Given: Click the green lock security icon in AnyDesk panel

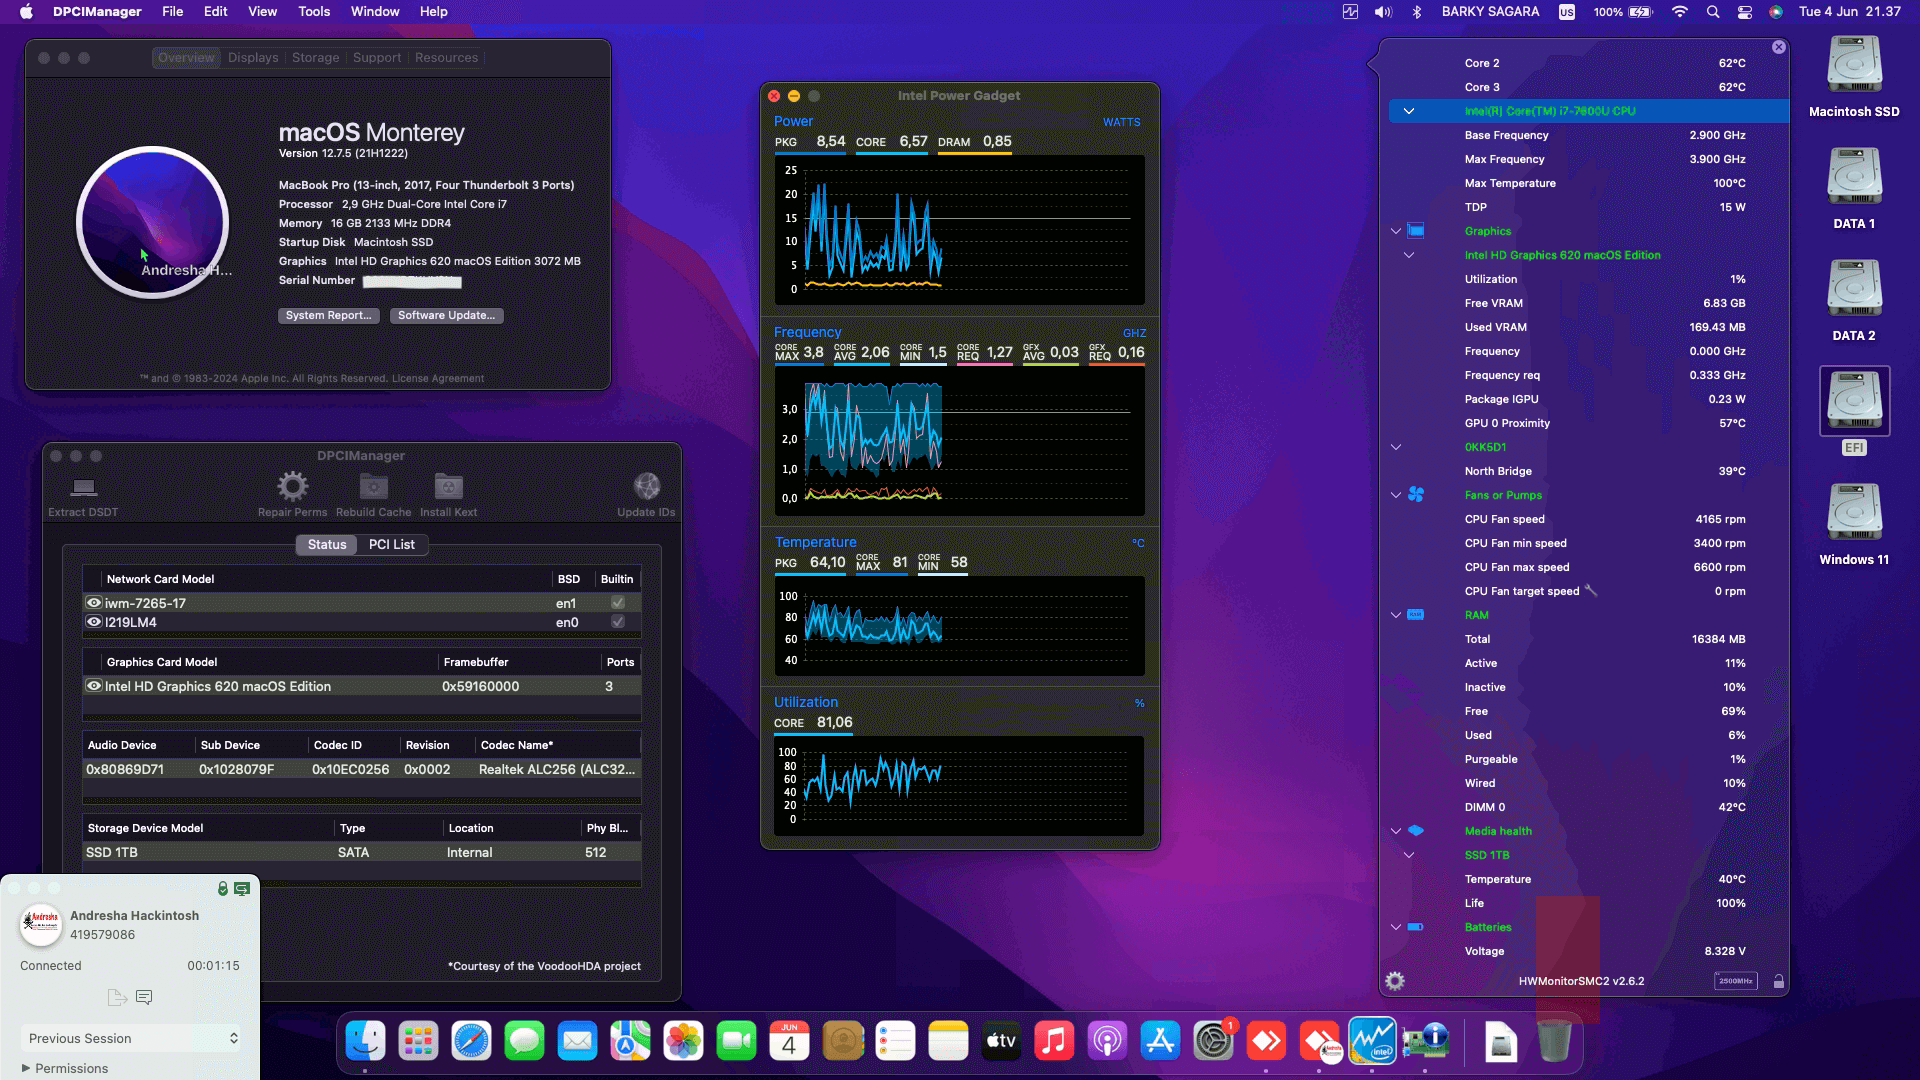Looking at the screenshot, I should pyautogui.click(x=223, y=888).
